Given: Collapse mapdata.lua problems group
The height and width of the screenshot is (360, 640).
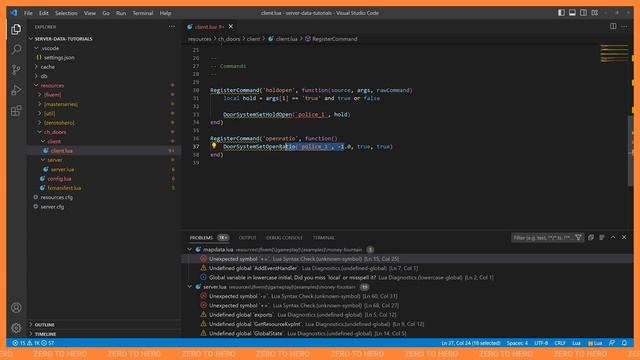Looking at the screenshot, I should [190, 249].
